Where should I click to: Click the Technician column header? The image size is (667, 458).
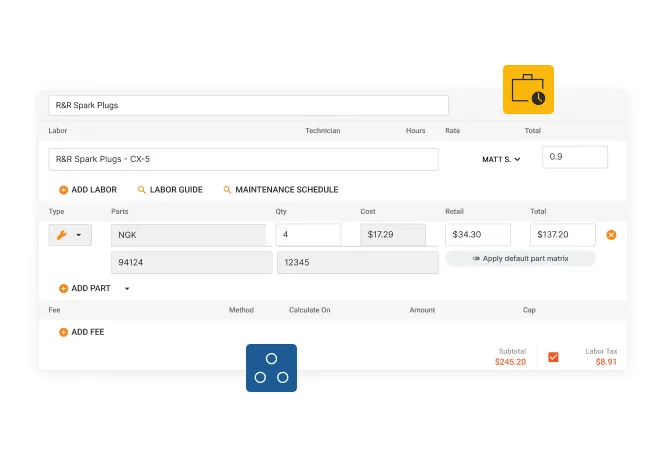click(323, 131)
